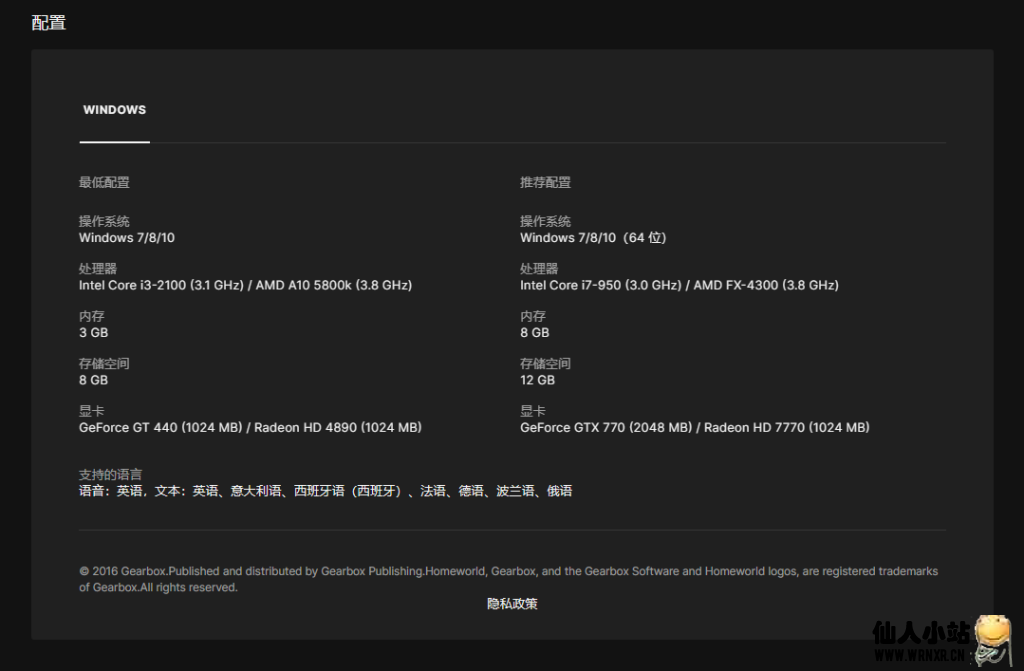Click the 仙人小站 watermark text
The height and width of the screenshot is (671, 1024).
click(x=920, y=634)
